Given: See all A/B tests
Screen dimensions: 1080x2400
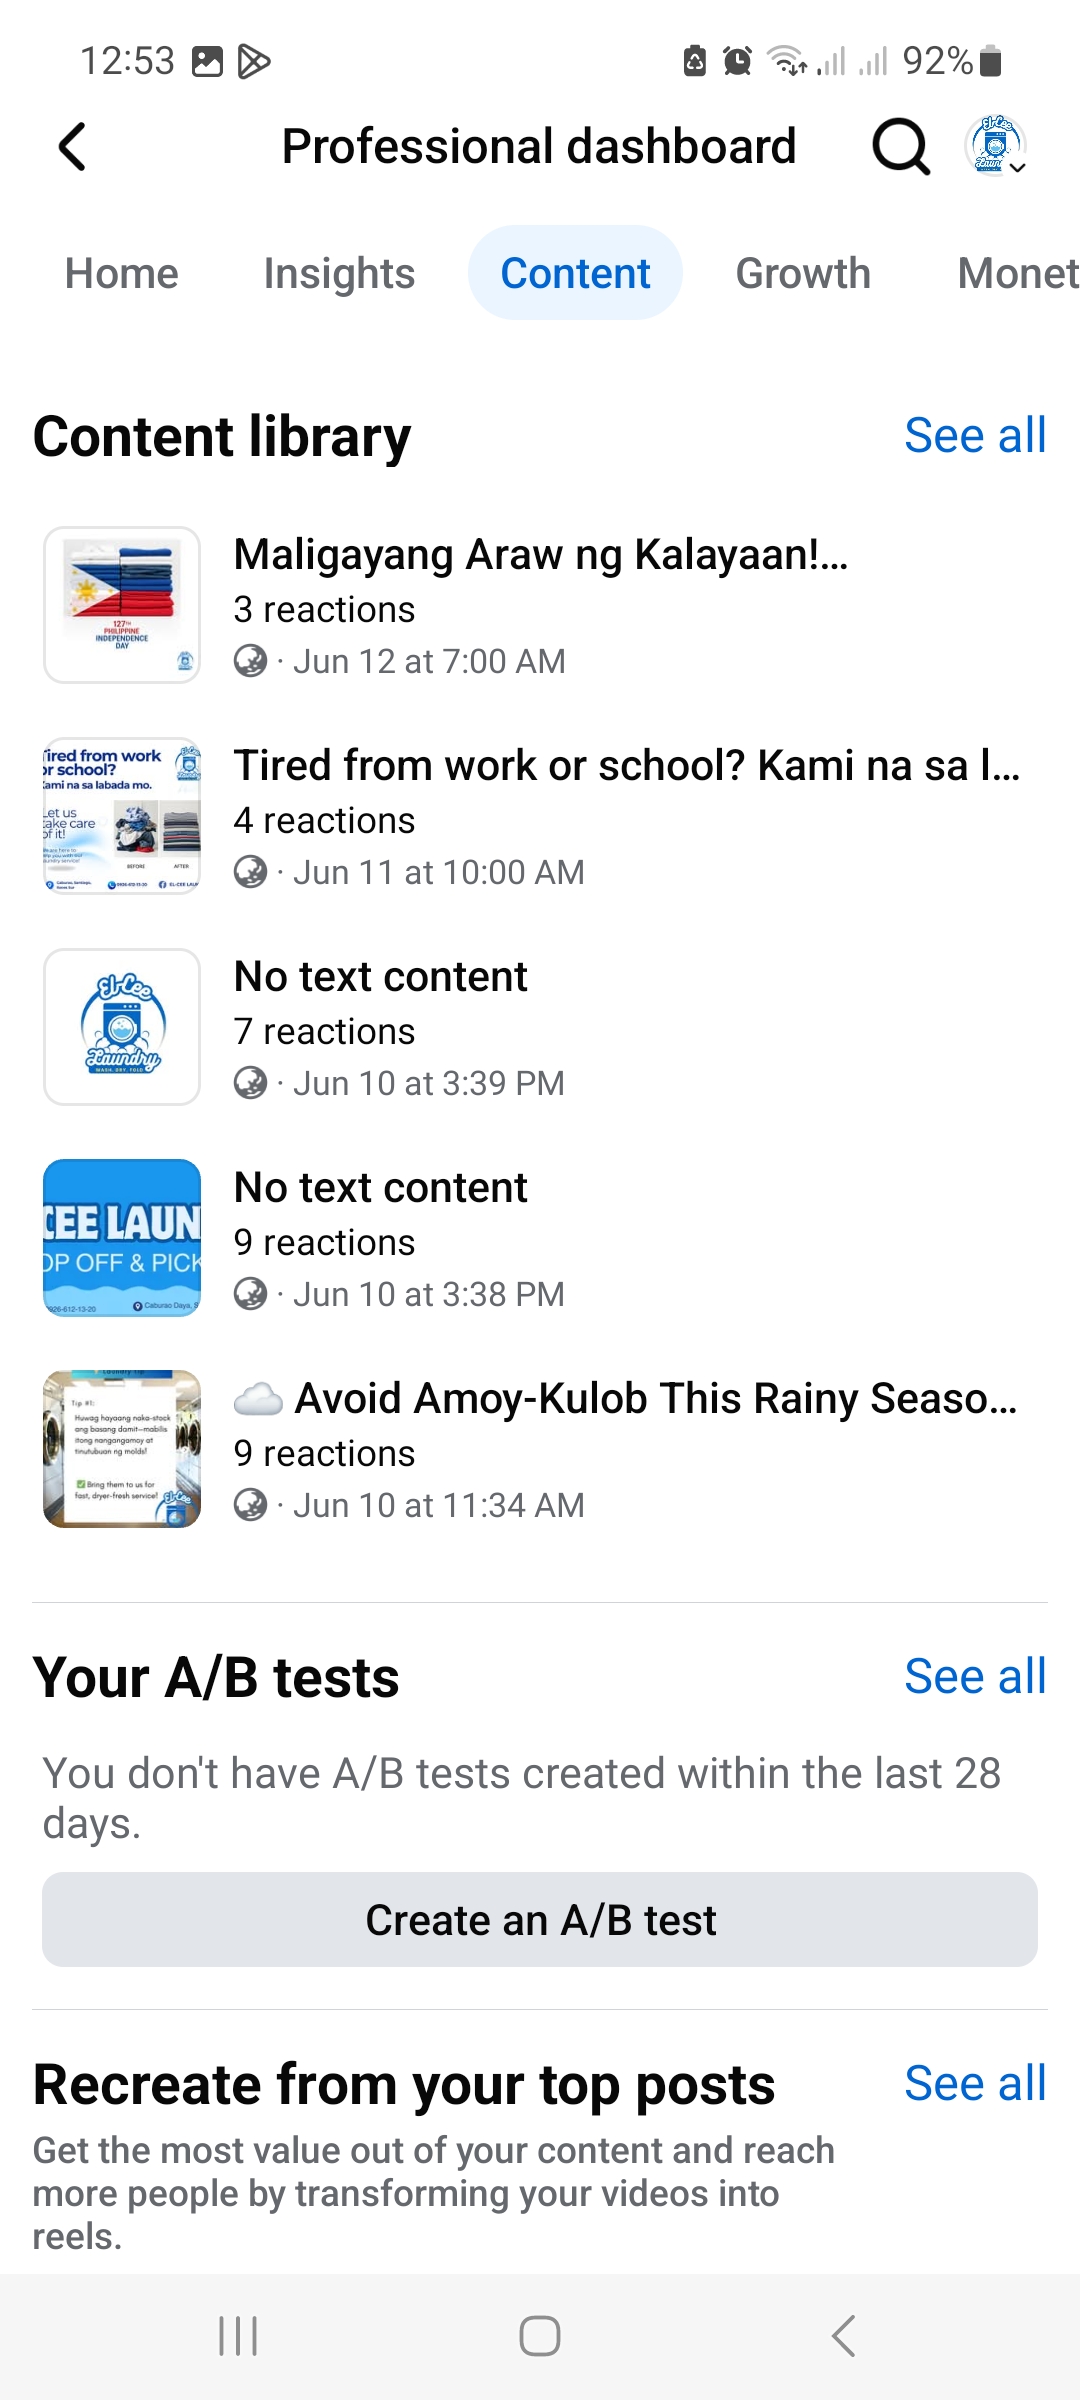Looking at the screenshot, I should tap(975, 1676).
